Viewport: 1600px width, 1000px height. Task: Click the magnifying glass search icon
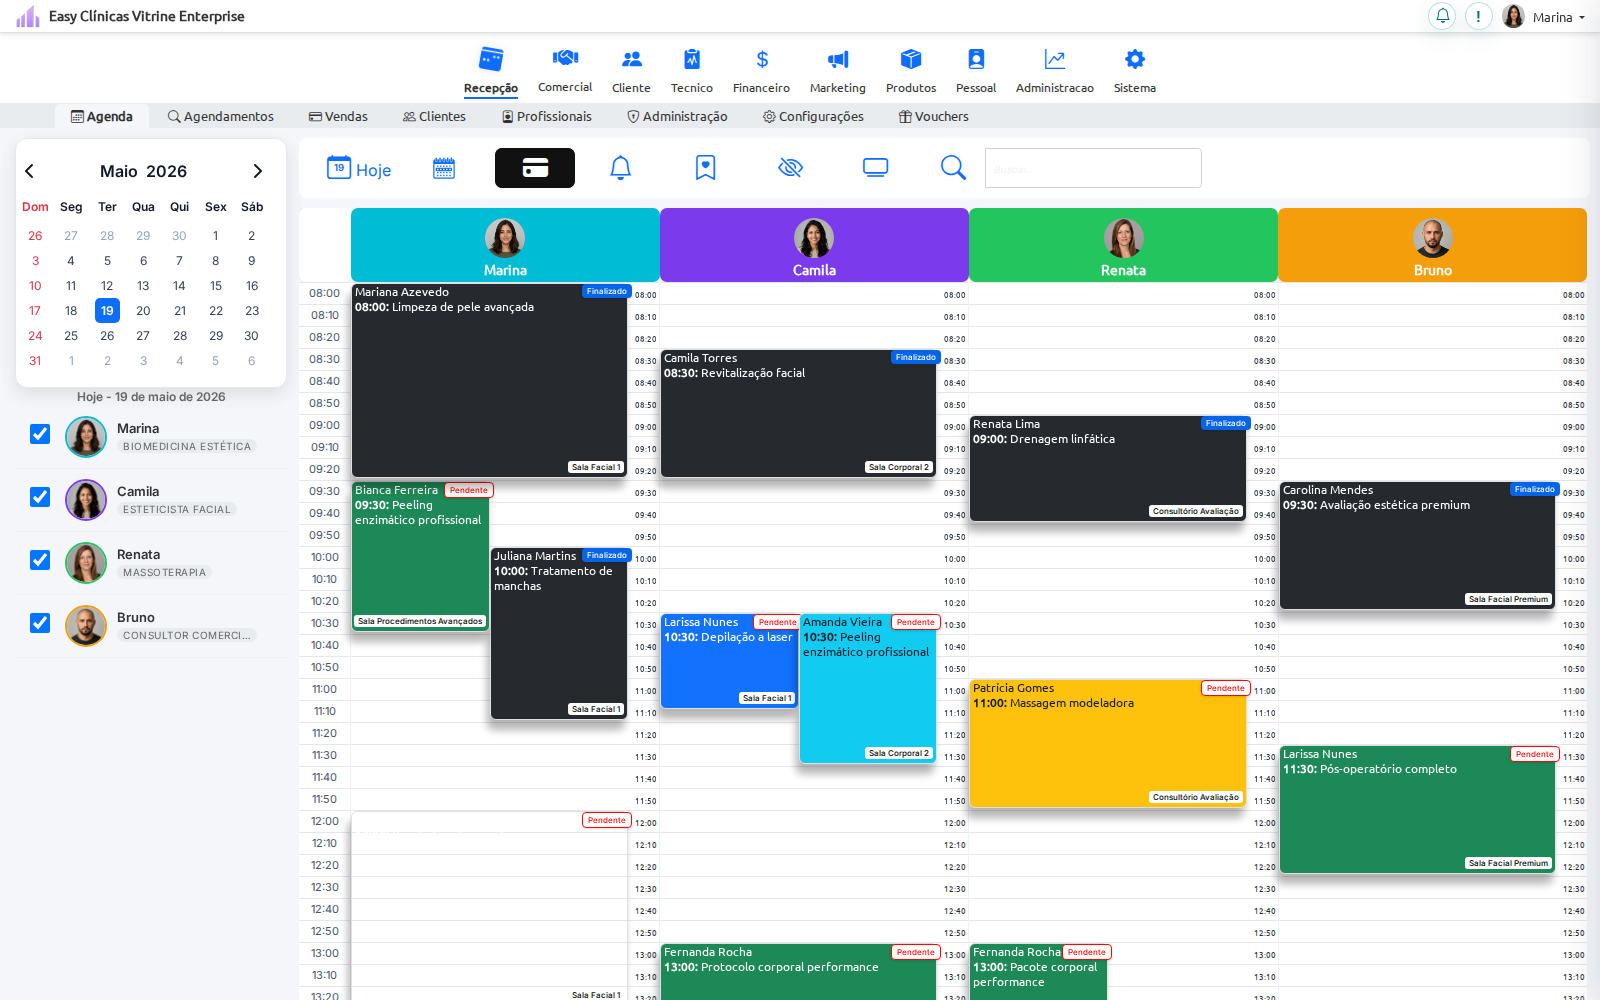click(954, 168)
